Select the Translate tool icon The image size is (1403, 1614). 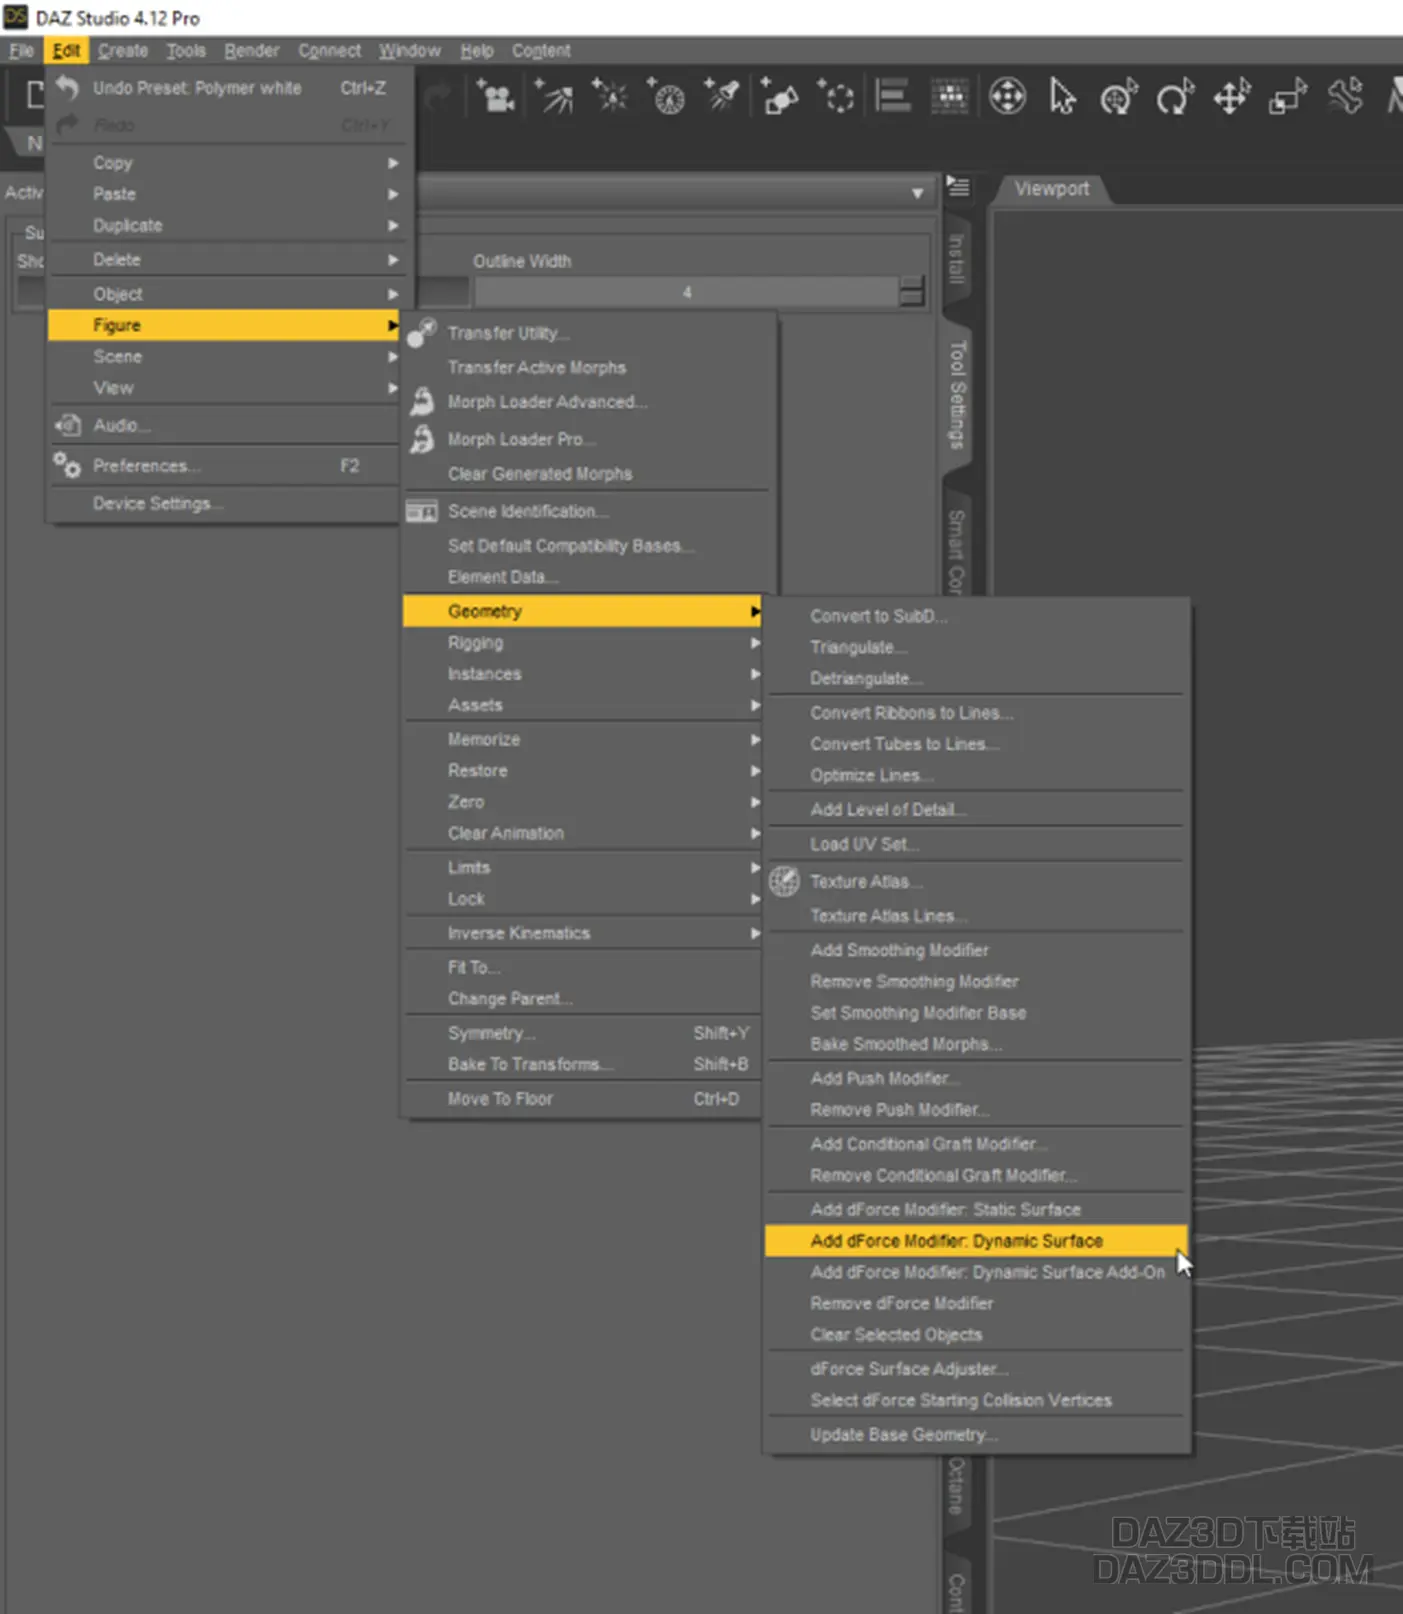coord(1232,97)
